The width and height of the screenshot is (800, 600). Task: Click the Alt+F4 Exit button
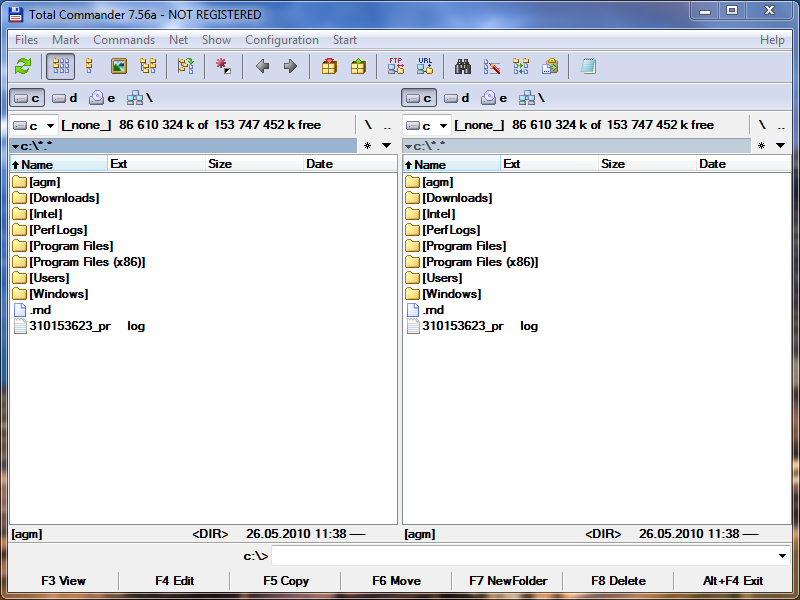tap(733, 581)
